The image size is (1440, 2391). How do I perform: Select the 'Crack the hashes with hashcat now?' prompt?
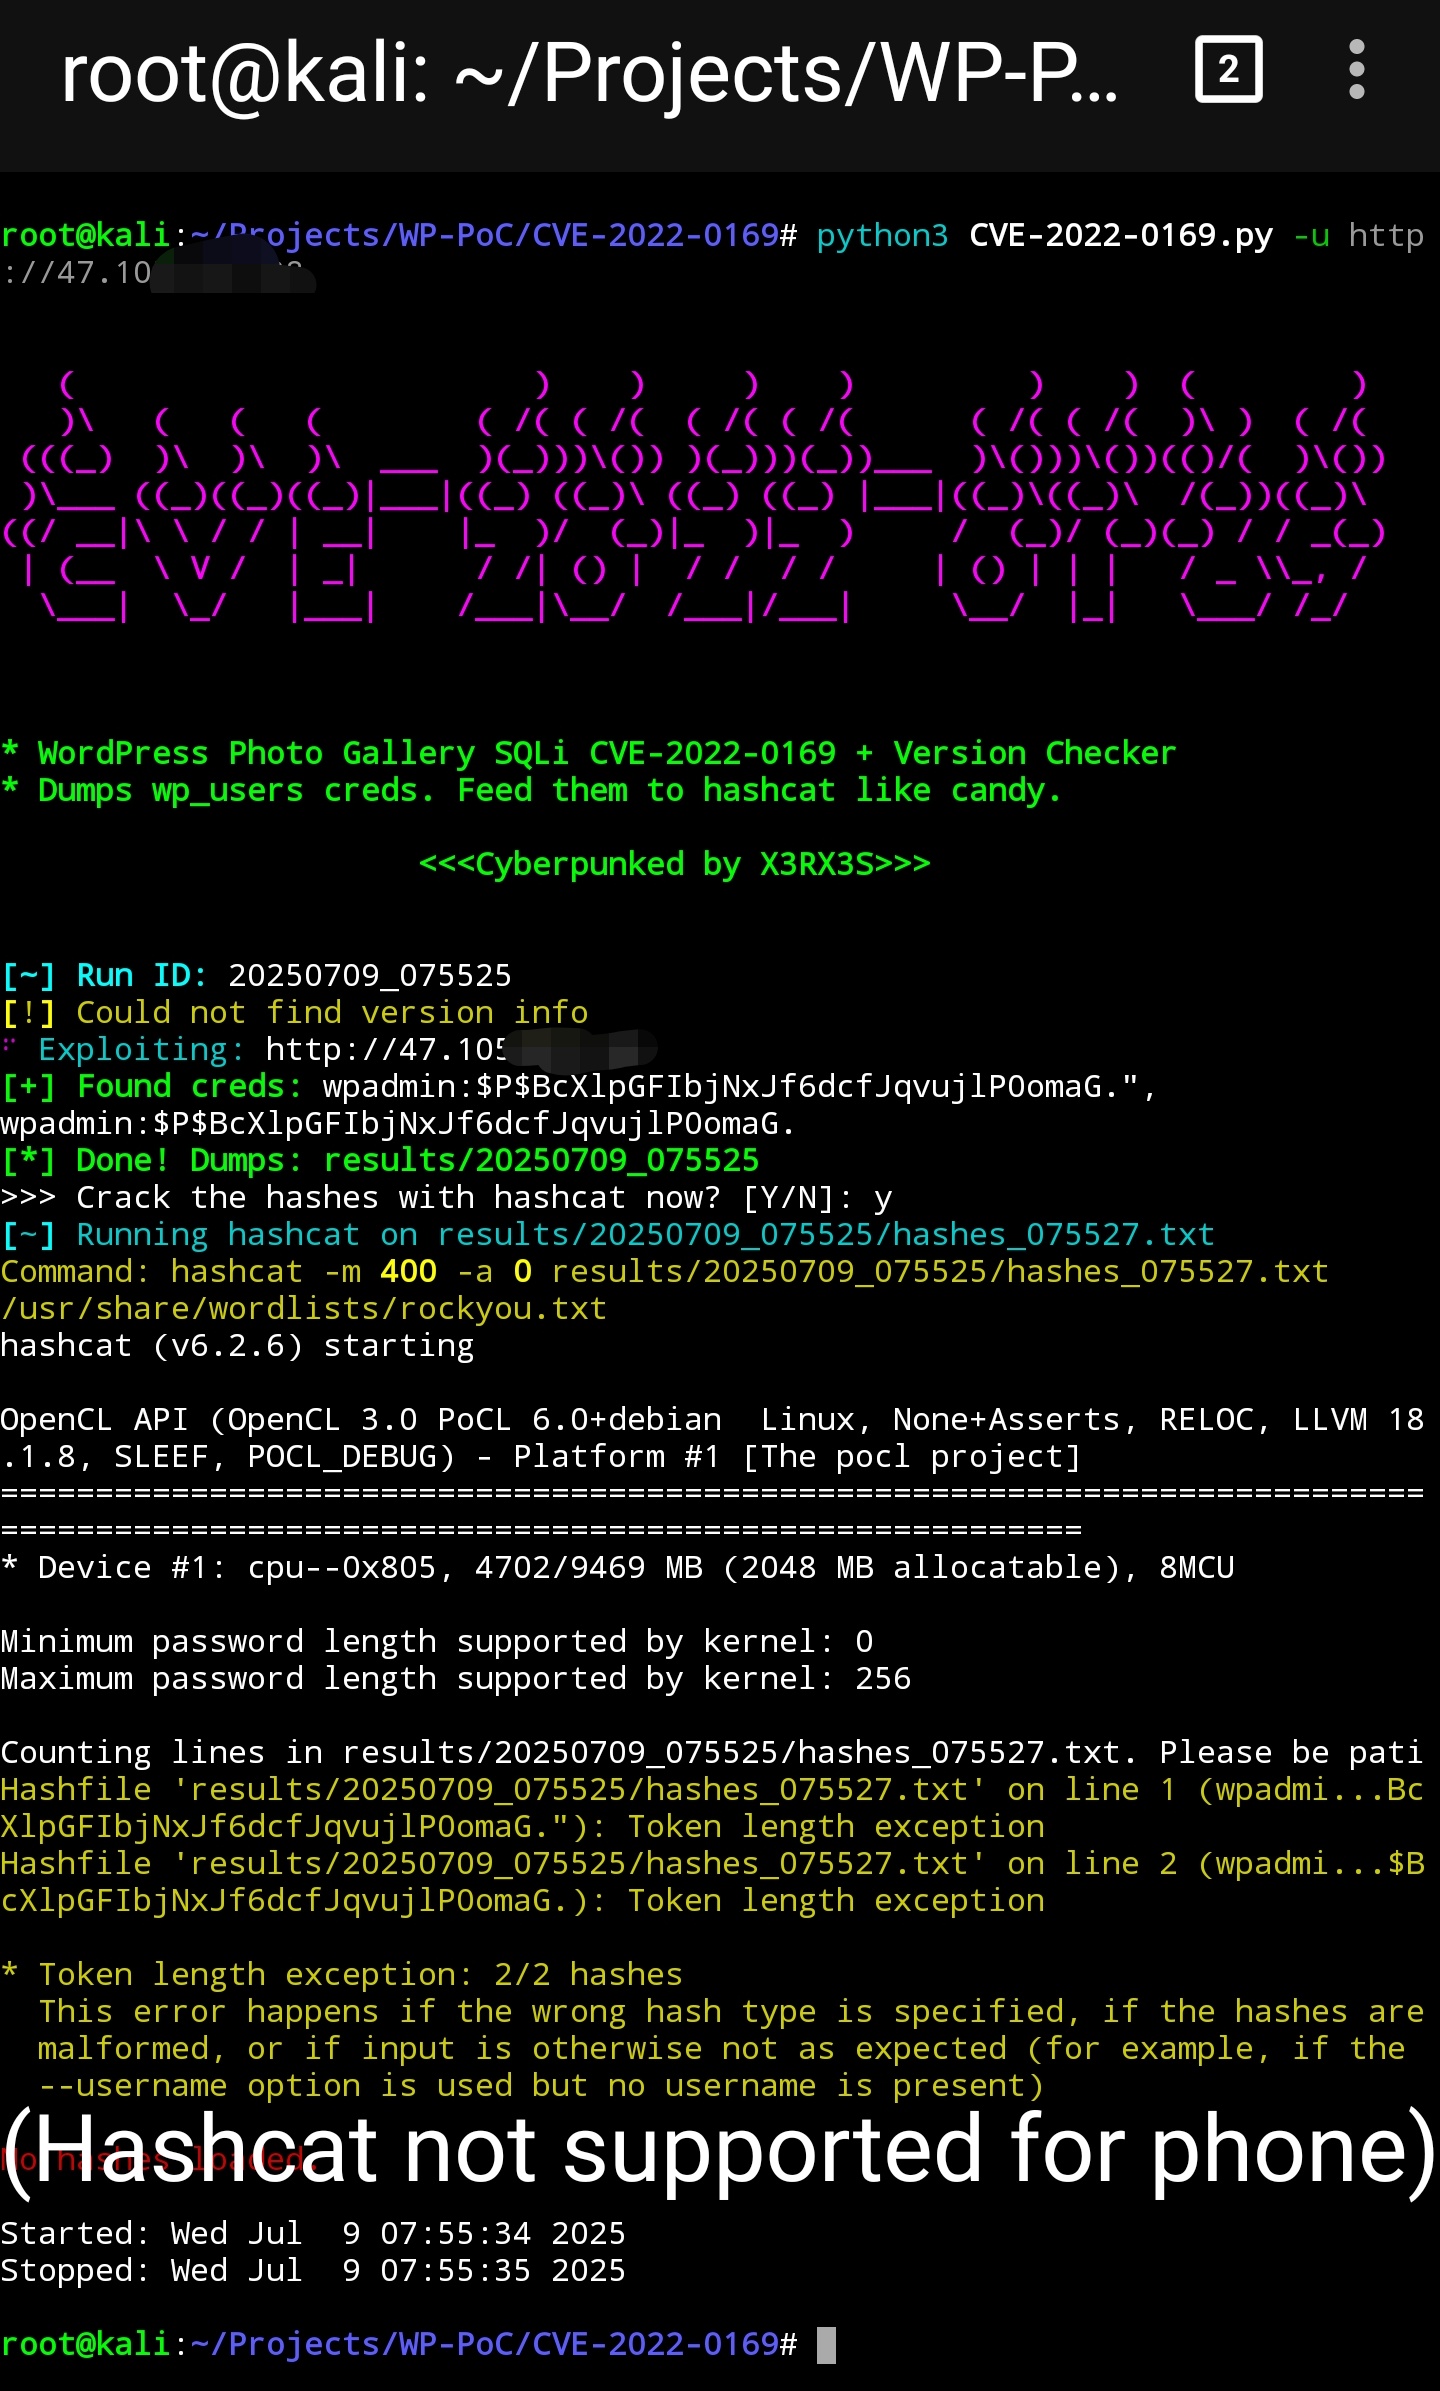point(446,1198)
